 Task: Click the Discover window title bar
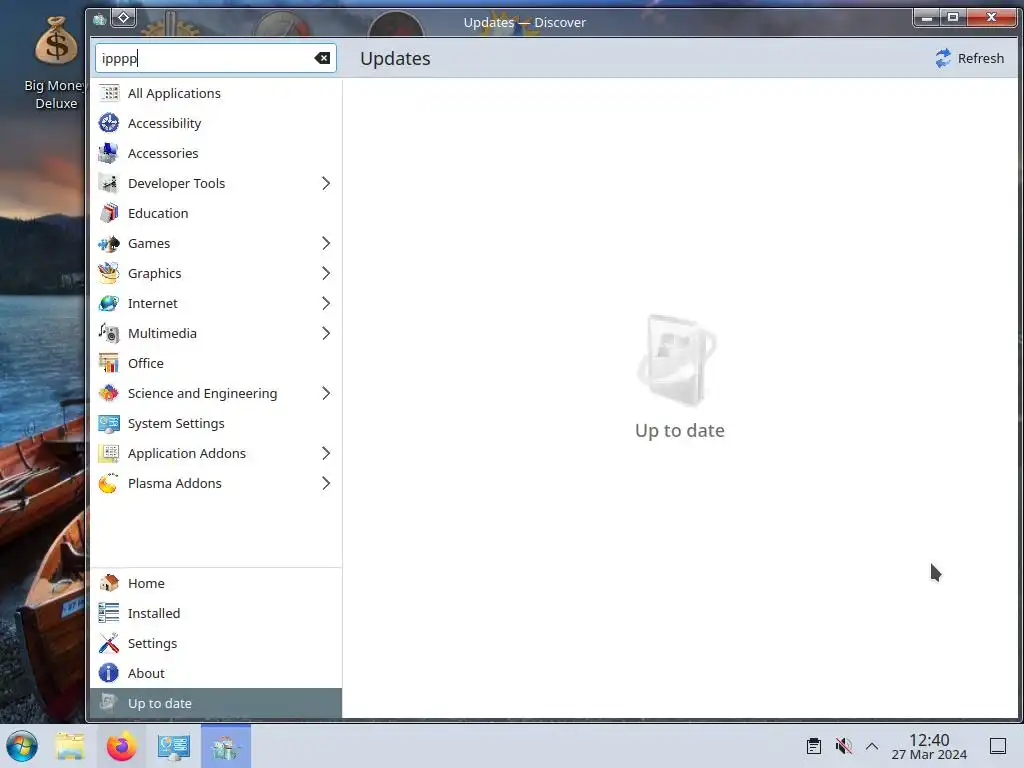coord(524,22)
